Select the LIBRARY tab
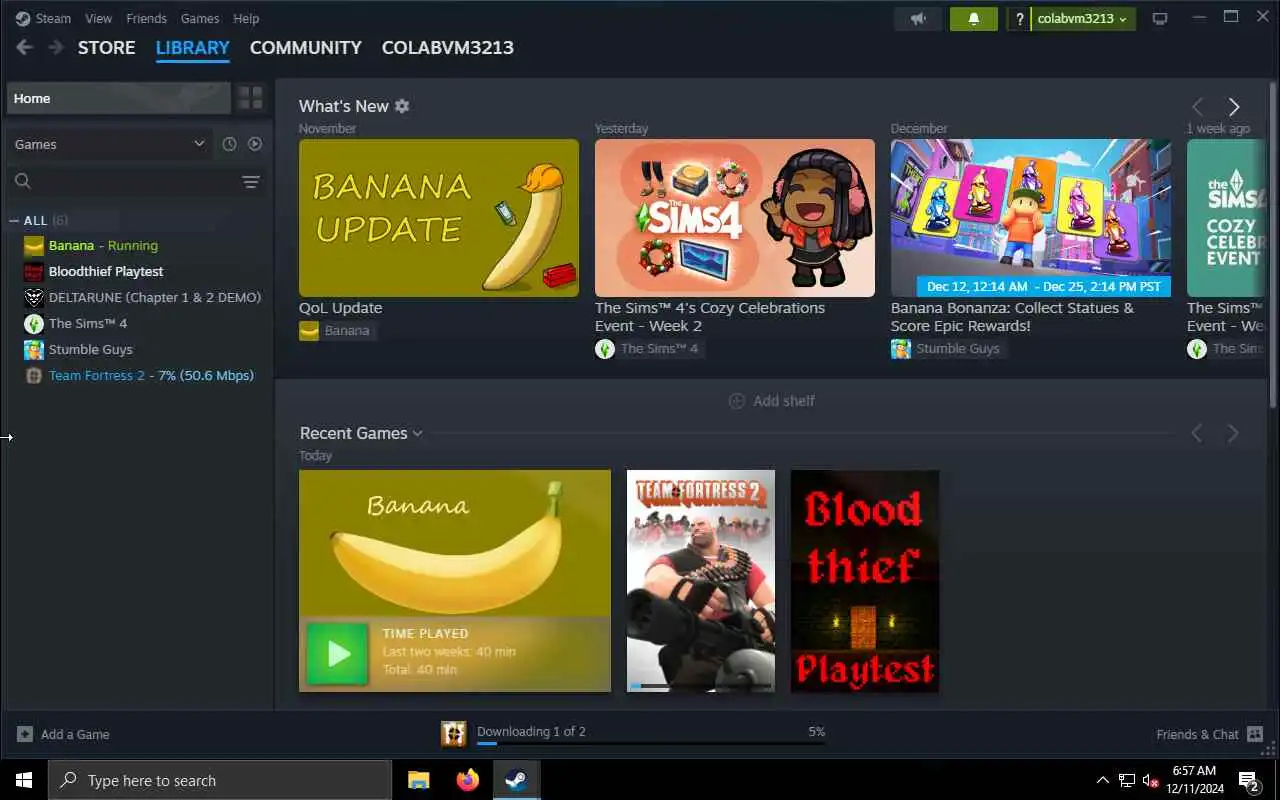 192,47
